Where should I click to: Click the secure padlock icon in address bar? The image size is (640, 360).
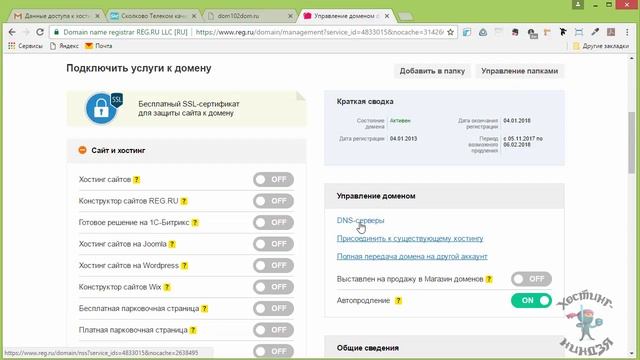[56, 32]
